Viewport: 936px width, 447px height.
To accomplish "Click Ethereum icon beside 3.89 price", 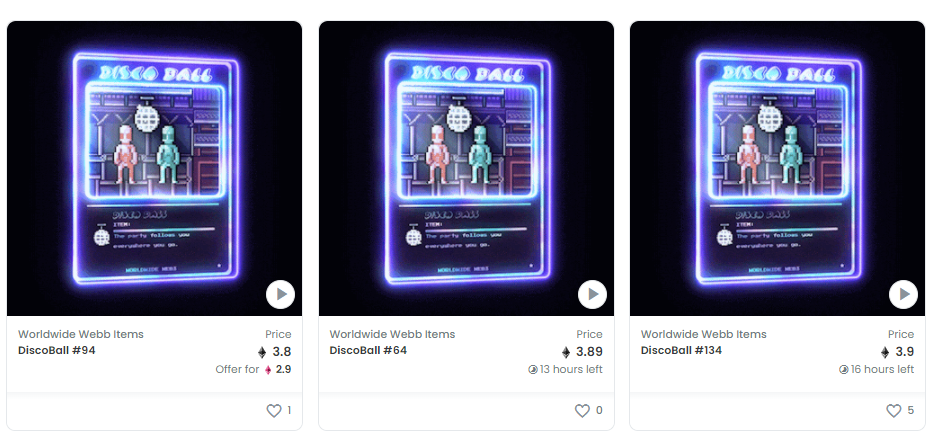I will coord(566,352).
